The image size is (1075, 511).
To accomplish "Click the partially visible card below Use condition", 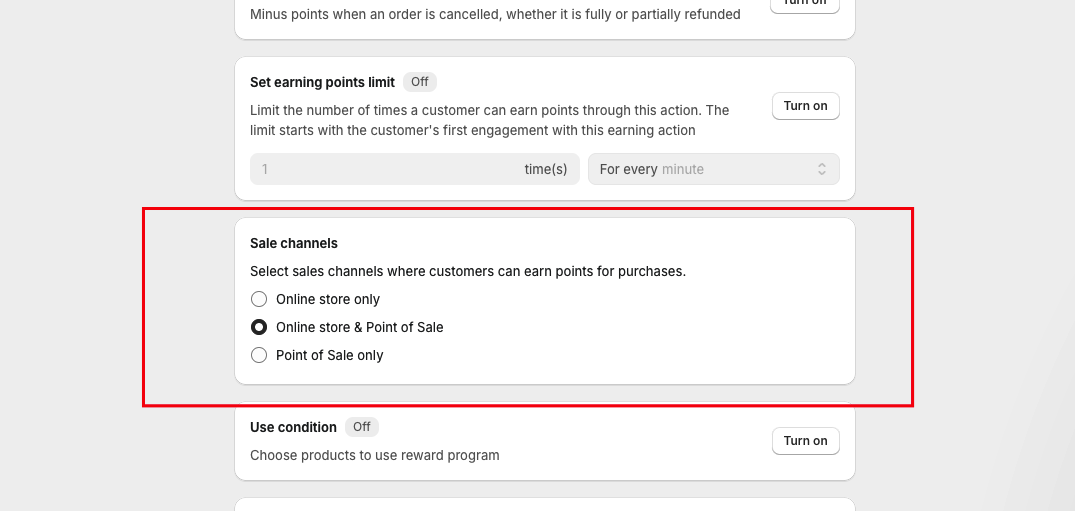I will [x=544, y=504].
